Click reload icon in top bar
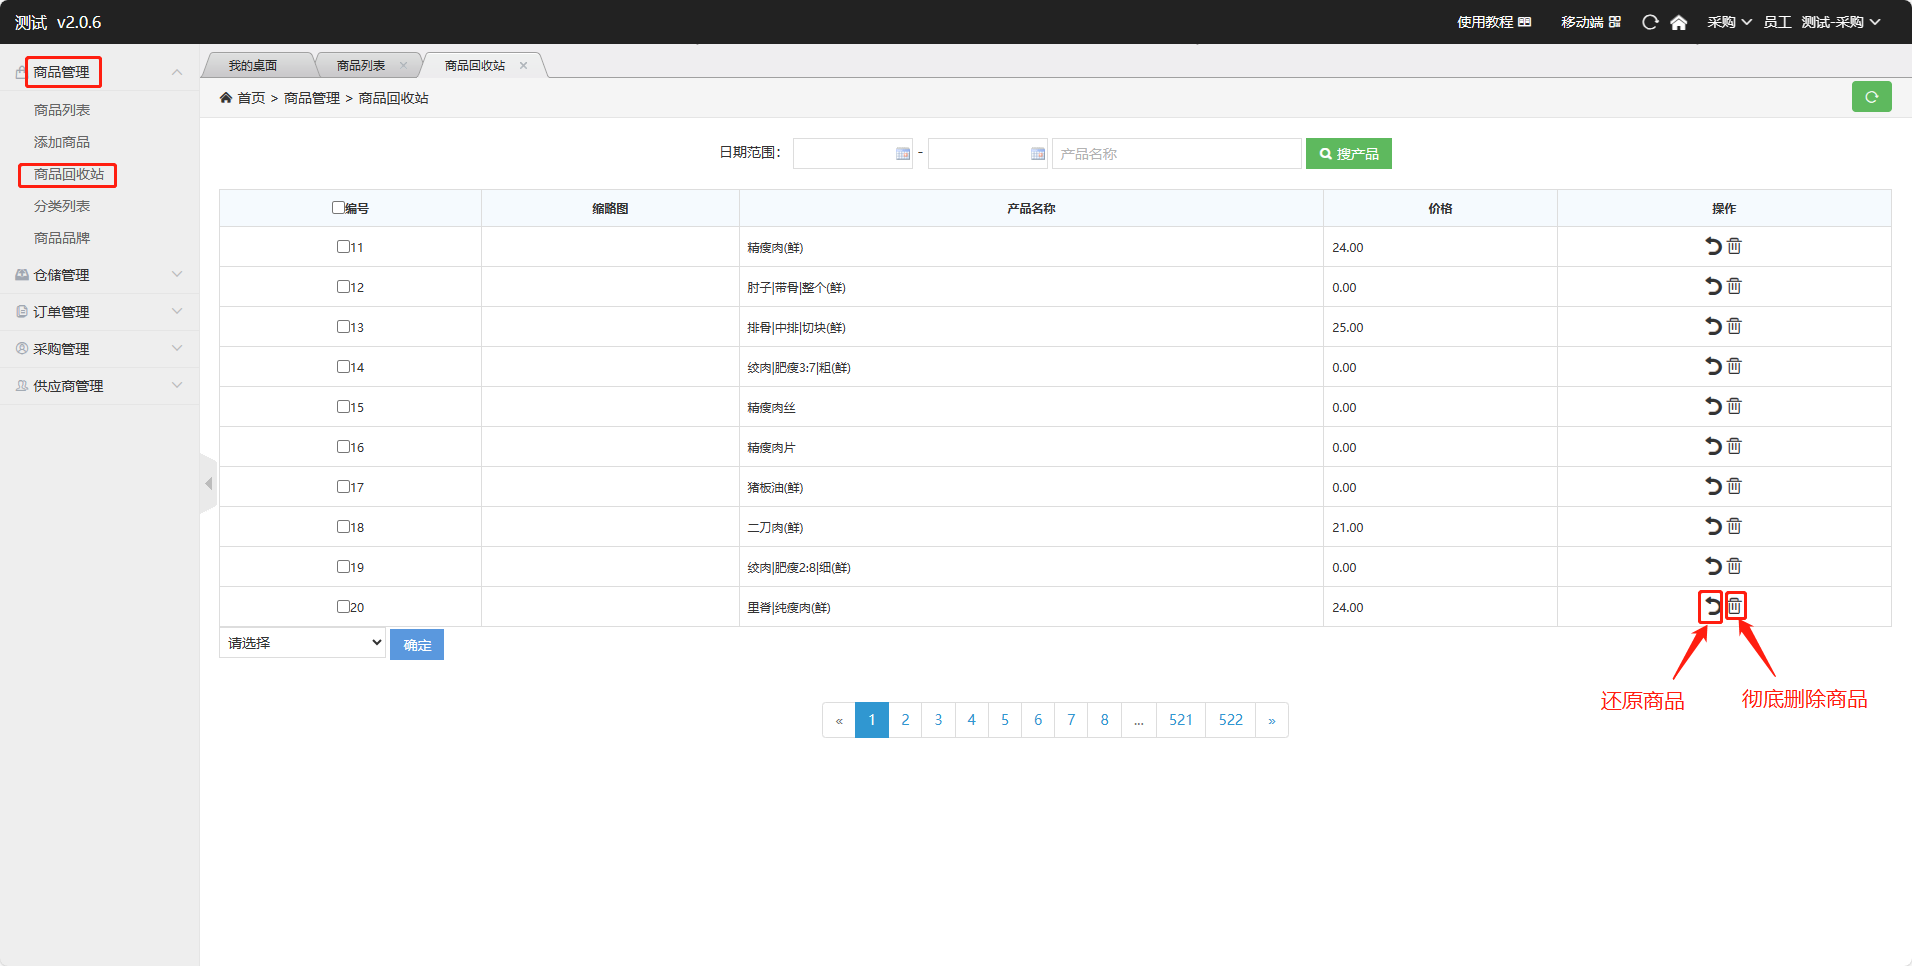The image size is (1912, 966). pos(1650,22)
